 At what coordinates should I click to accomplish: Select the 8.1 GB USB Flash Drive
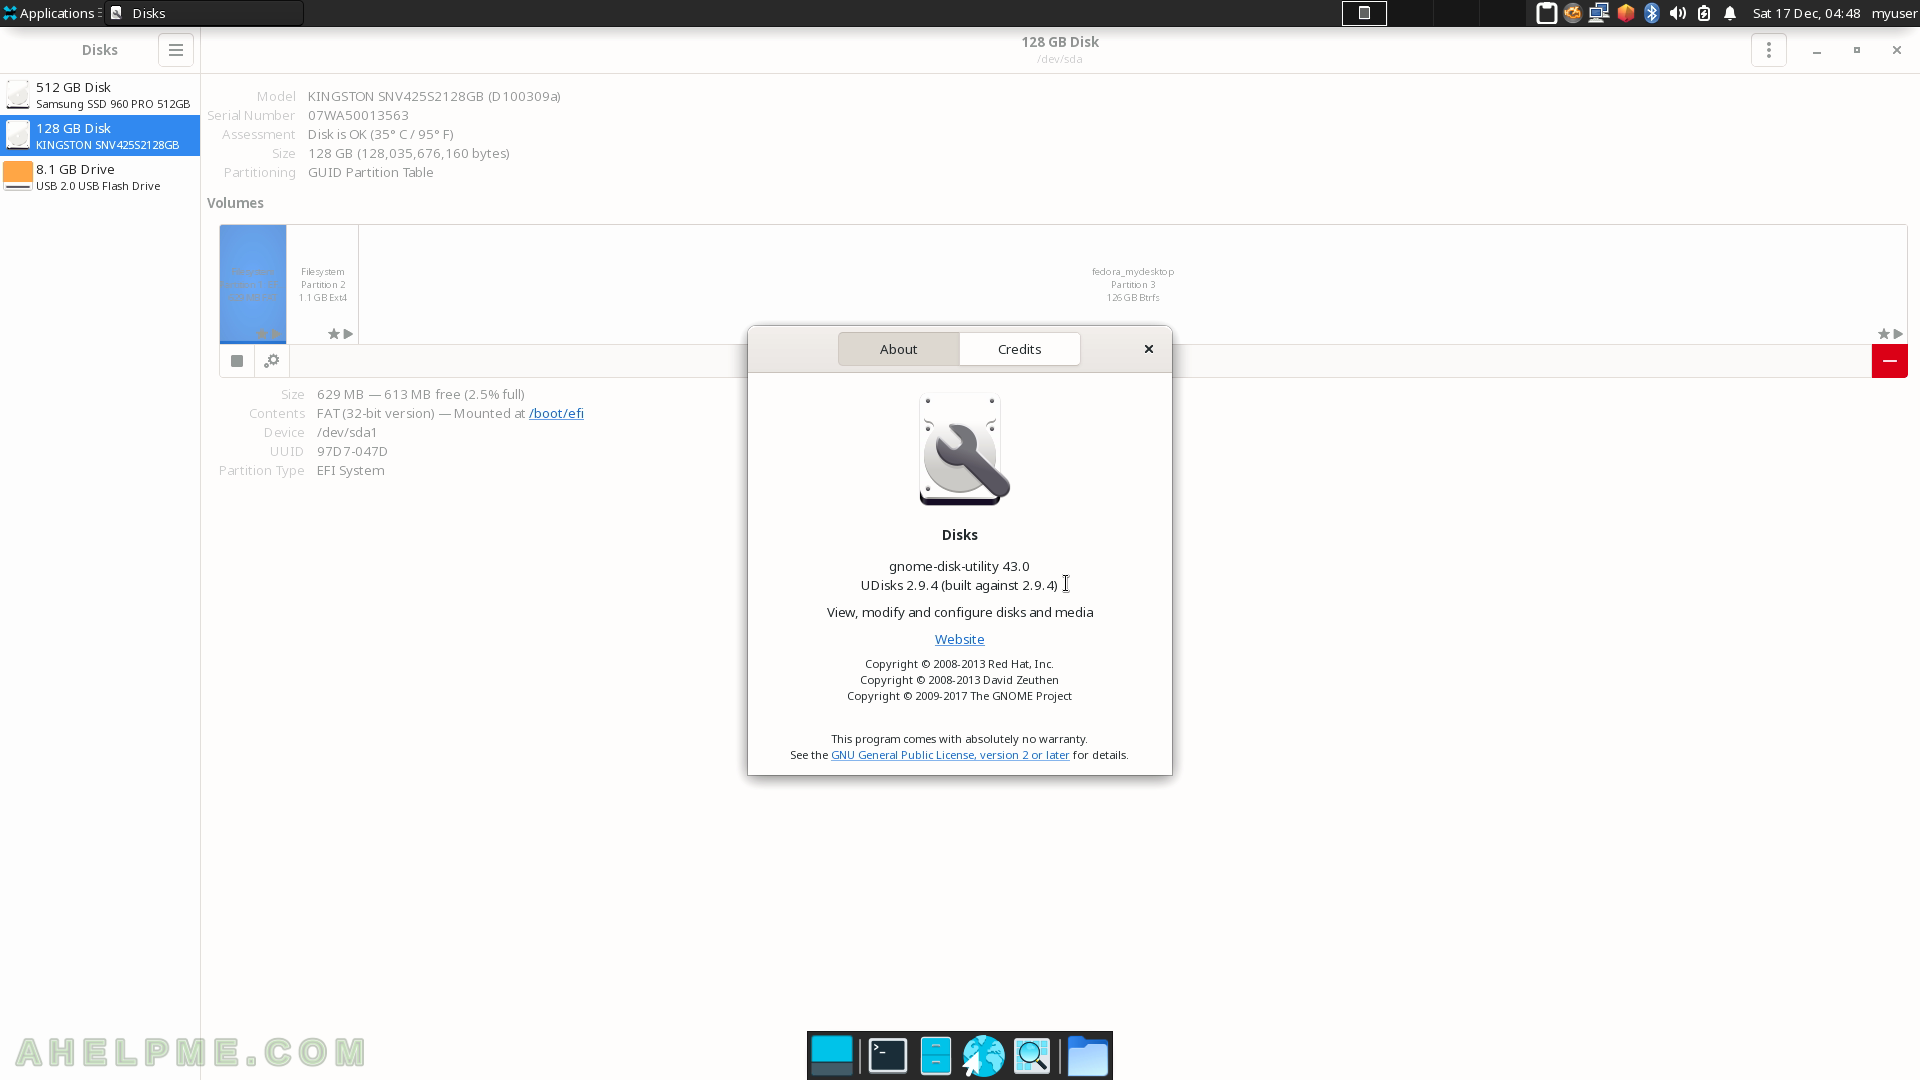pyautogui.click(x=100, y=177)
